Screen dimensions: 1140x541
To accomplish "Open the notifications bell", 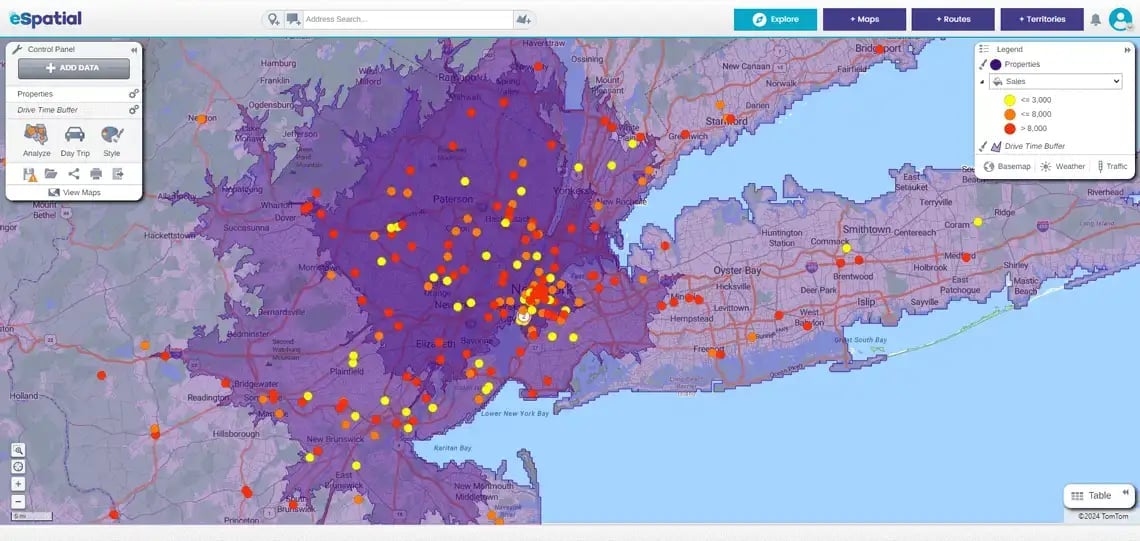I will click(x=1096, y=20).
